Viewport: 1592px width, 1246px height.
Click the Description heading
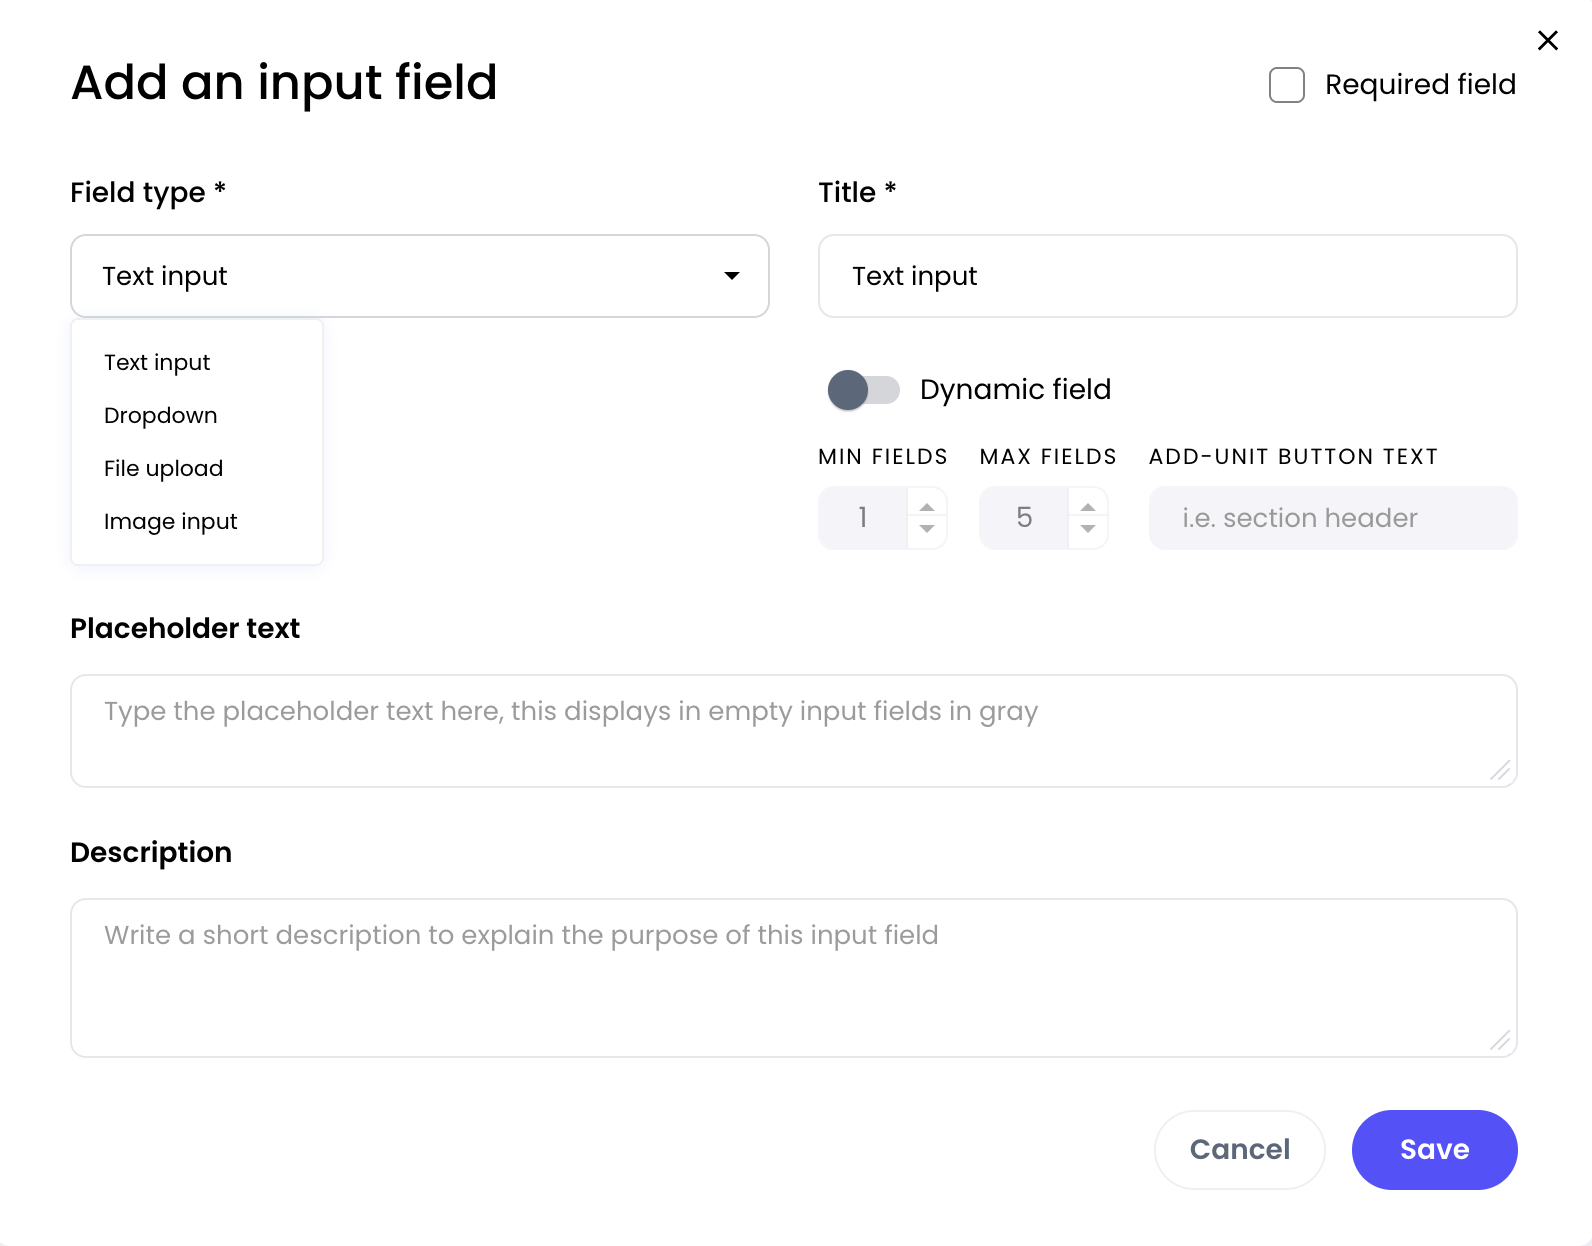[151, 852]
